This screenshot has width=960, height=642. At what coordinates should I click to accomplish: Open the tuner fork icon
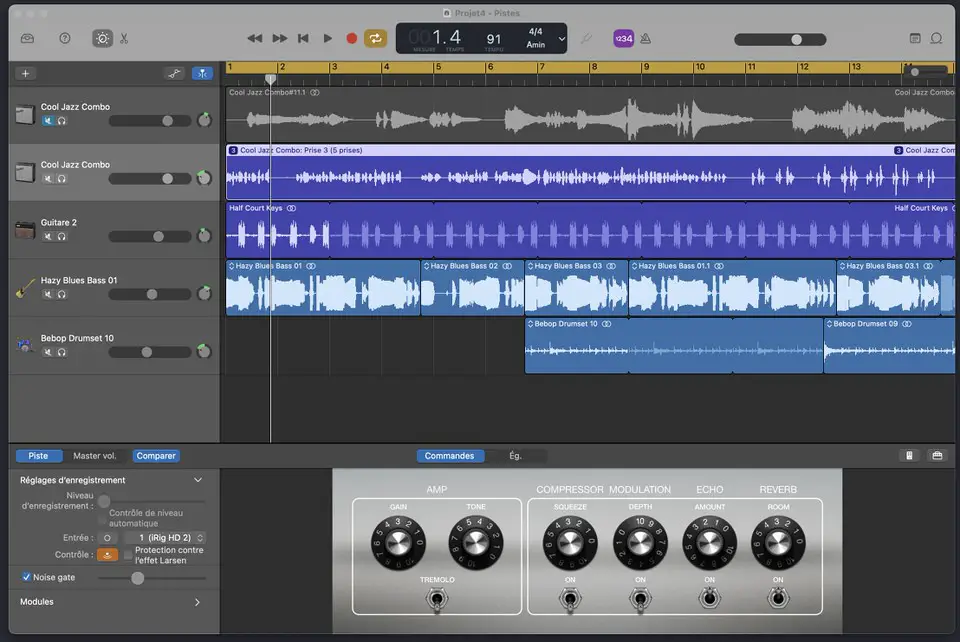[x=586, y=39]
